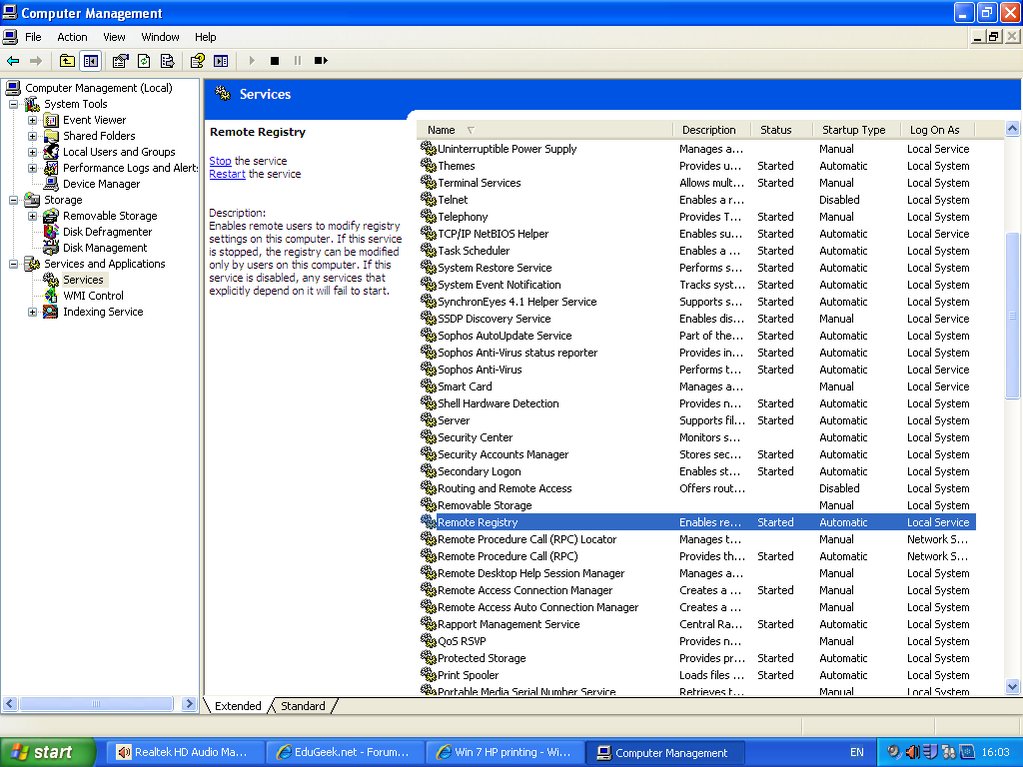Viewport: 1023px width, 767px height.
Task: Click the Disk Defragmenter tree icon
Action: click(x=51, y=232)
